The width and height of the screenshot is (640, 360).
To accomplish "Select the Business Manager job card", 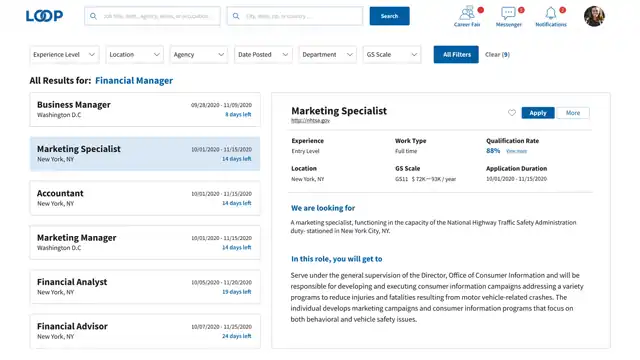I will [x=145, y=109].
